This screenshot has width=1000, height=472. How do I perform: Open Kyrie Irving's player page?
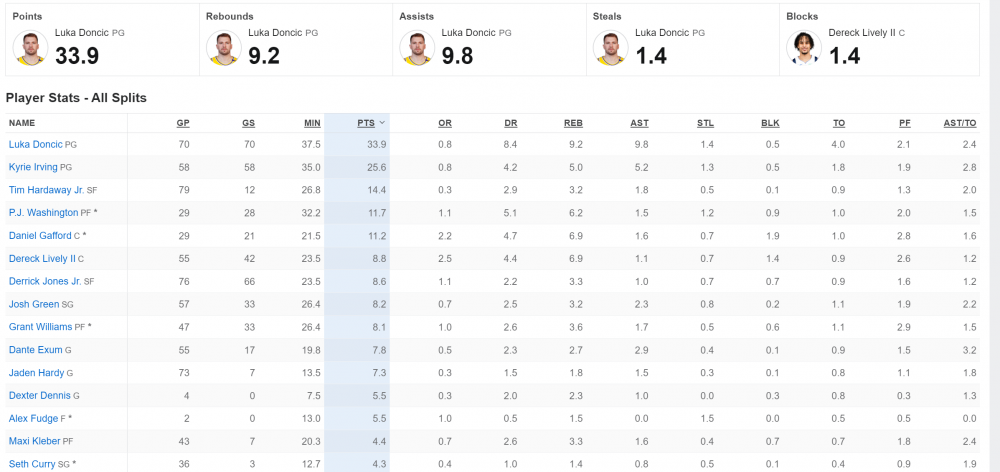[x=33, y=167]
